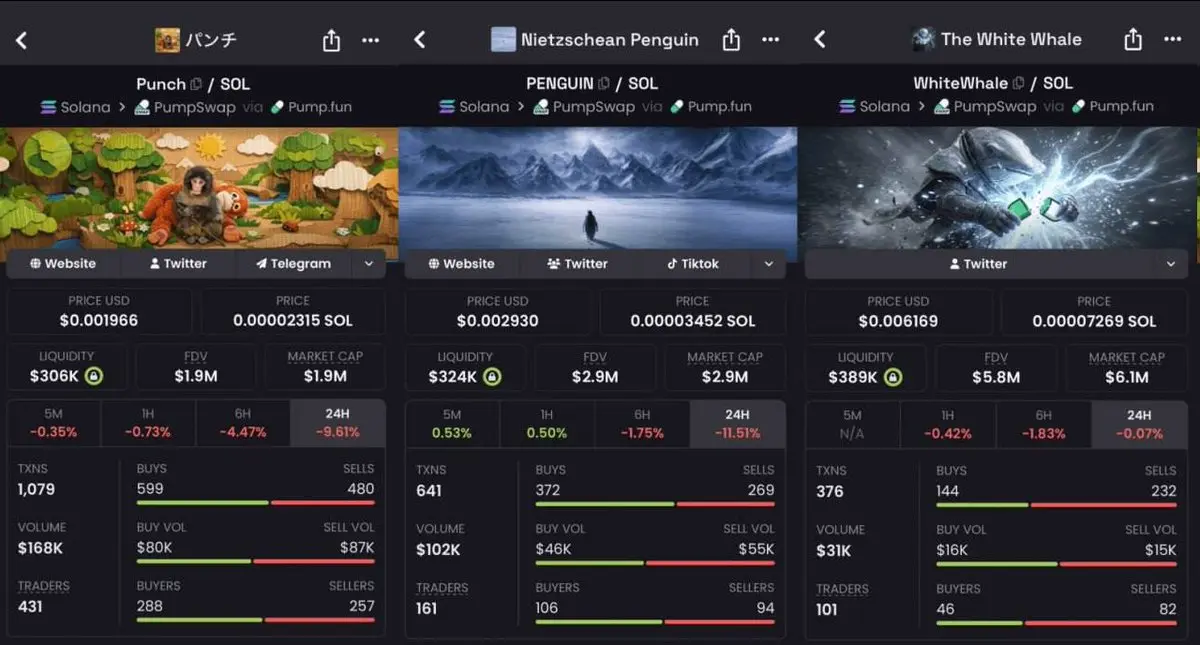Viewport: 1200px width, 645px height.
Task: Click the PENGUIN sell volume $55K
Action: [x=756, y=548]
